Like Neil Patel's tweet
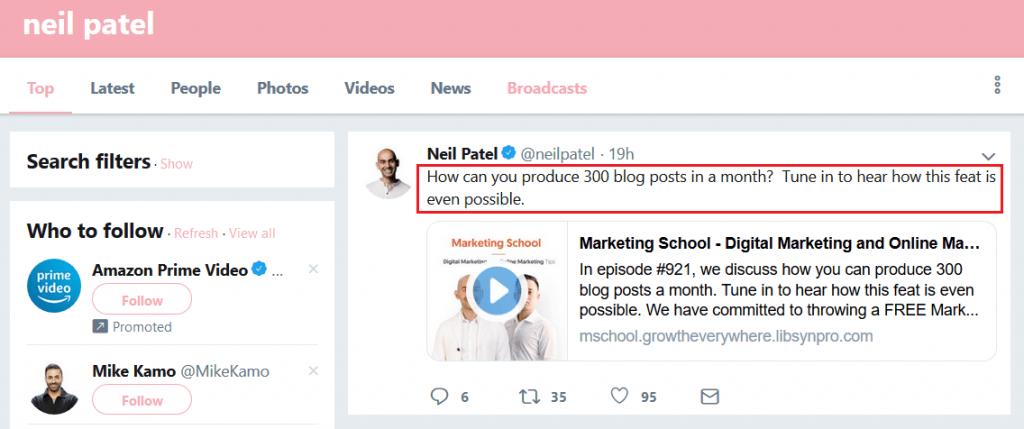Screen dimensions: 1024x429 (x=619, y=396)
